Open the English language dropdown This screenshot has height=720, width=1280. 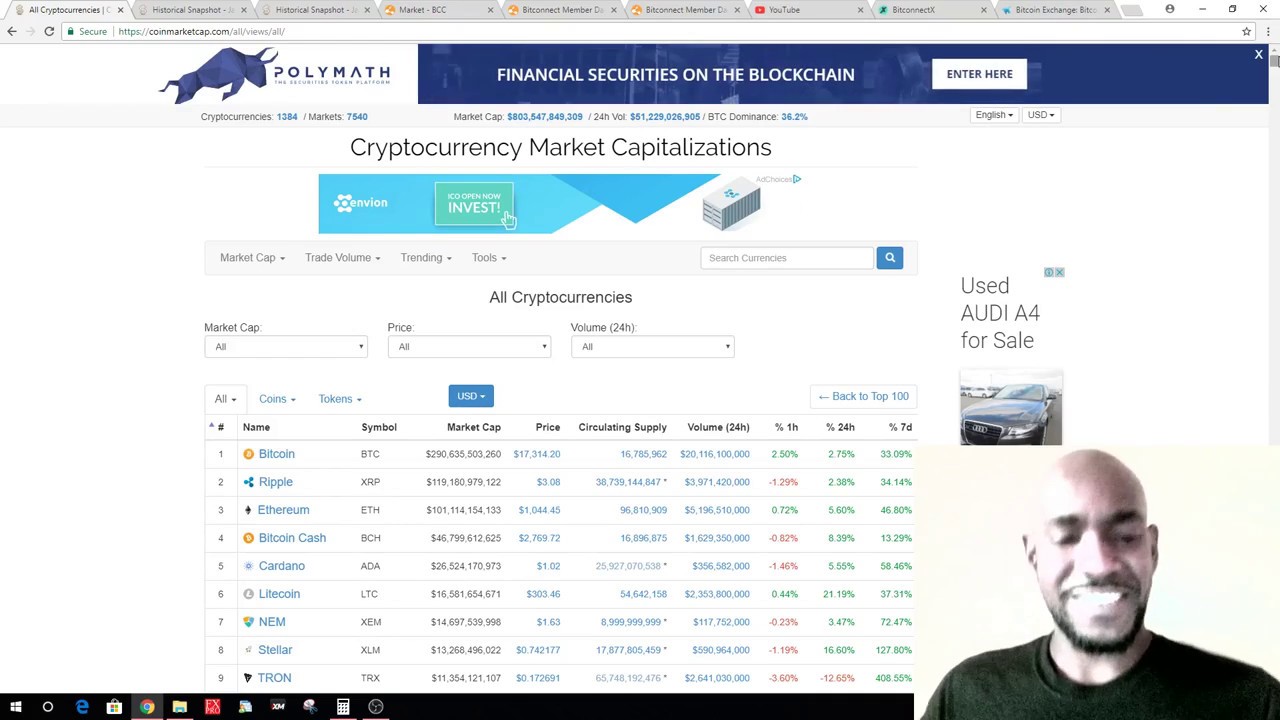(994, 115)
